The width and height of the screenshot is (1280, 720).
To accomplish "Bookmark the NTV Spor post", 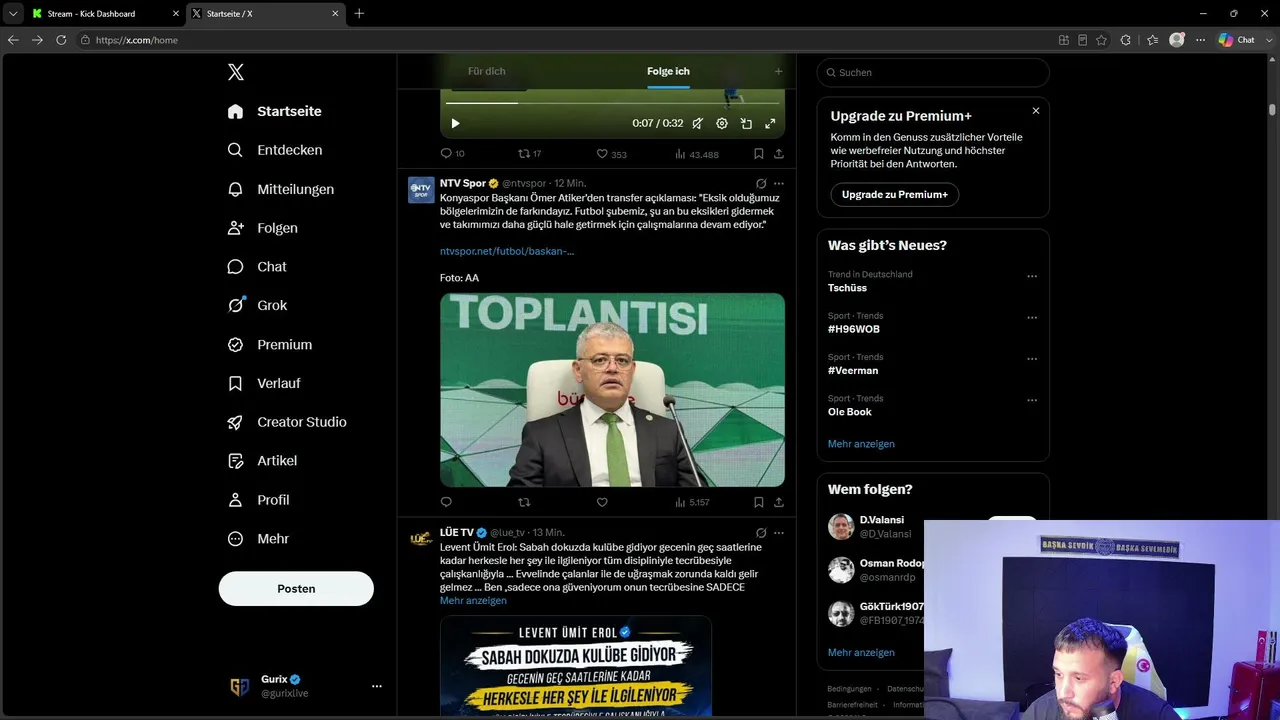I will 759,502.
